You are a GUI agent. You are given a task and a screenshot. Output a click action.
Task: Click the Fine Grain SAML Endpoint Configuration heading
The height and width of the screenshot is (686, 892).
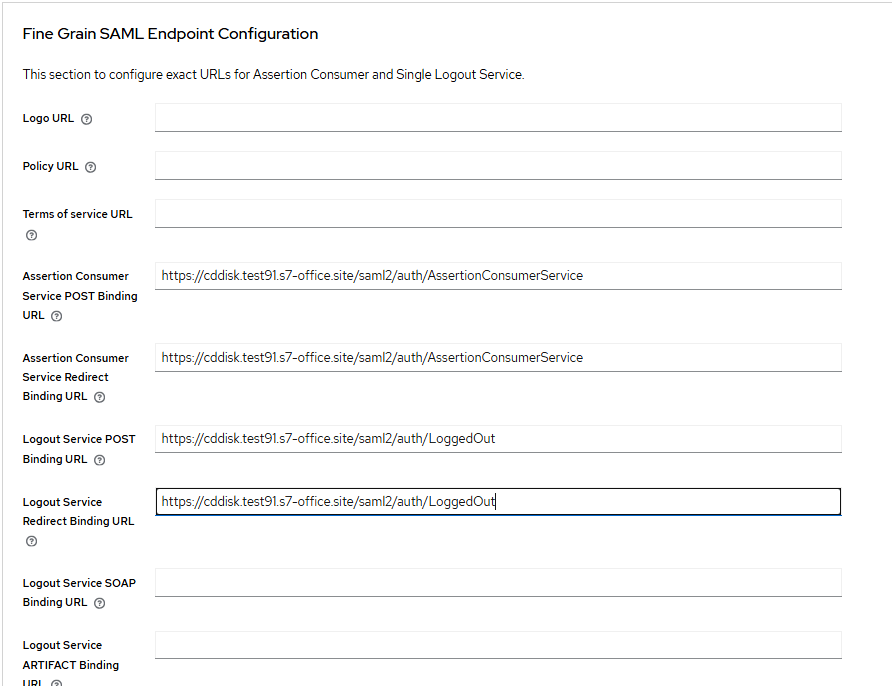pyautogui.click(x=170, y=34)
